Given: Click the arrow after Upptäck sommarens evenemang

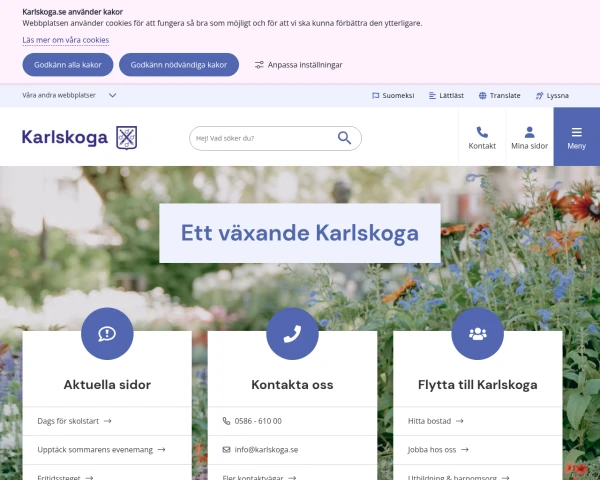Looking at the screenshot, I should coord(161,450).
